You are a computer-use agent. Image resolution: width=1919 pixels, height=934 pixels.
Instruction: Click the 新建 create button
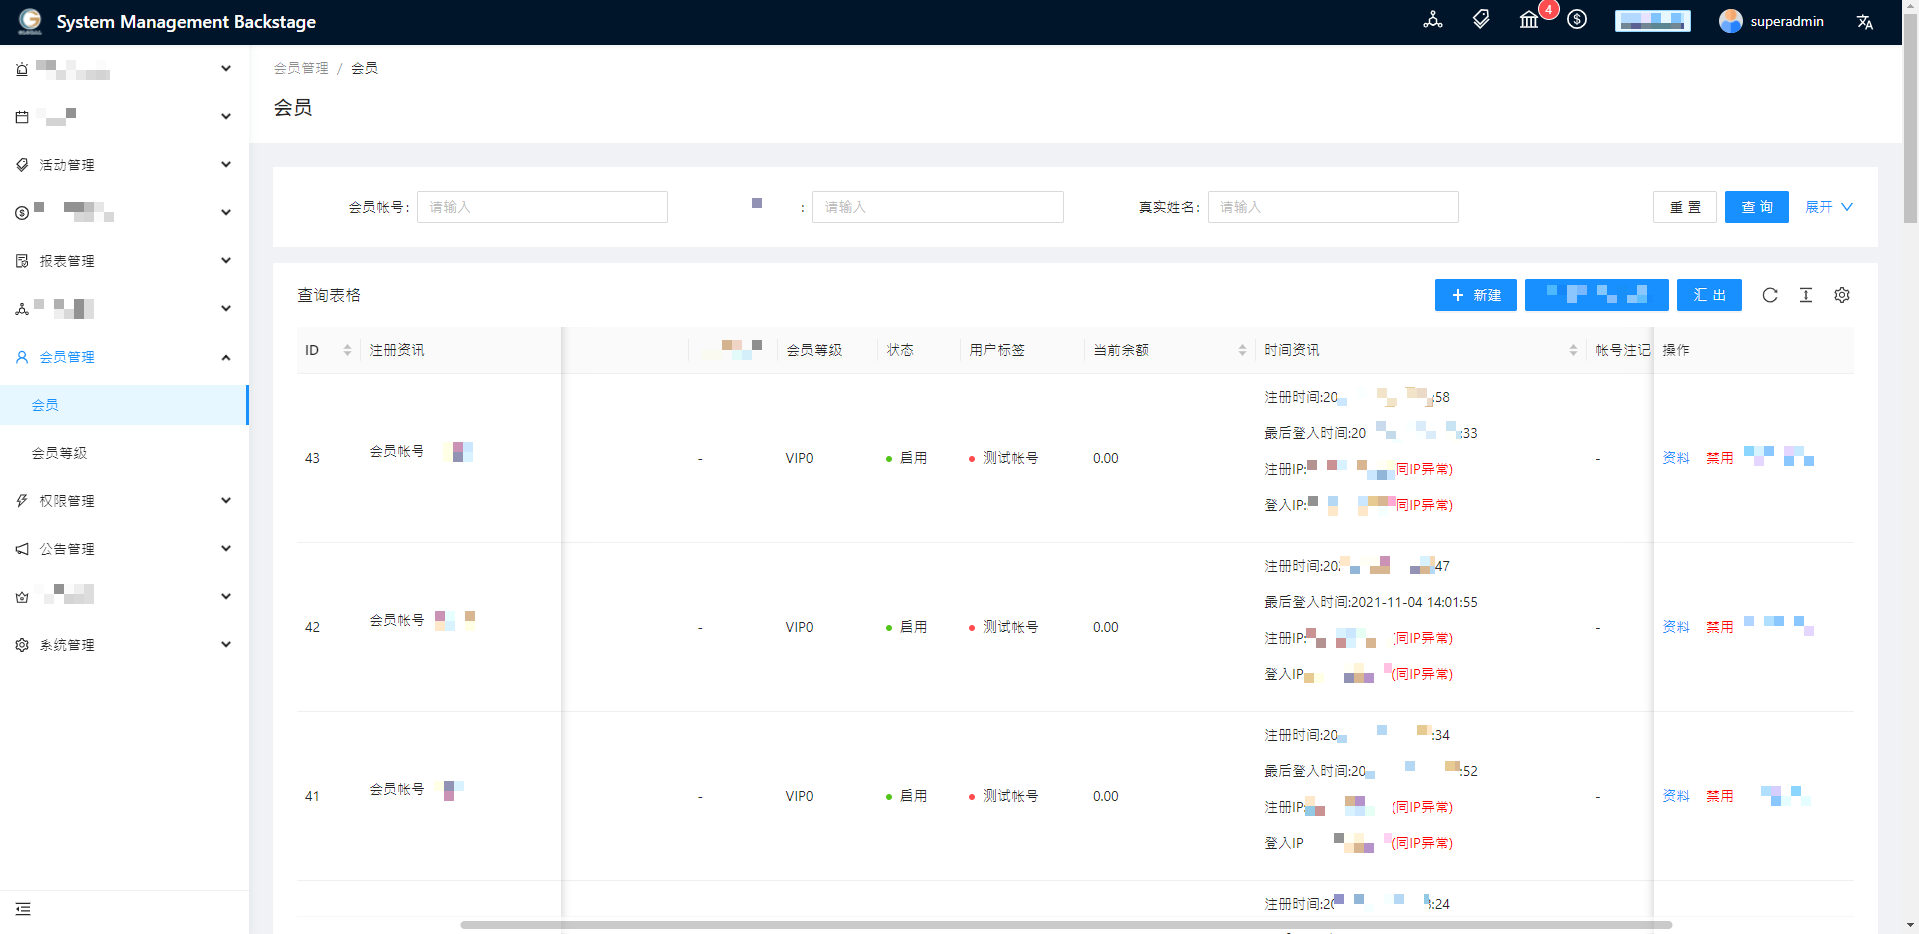click(x=1476, y=295)
